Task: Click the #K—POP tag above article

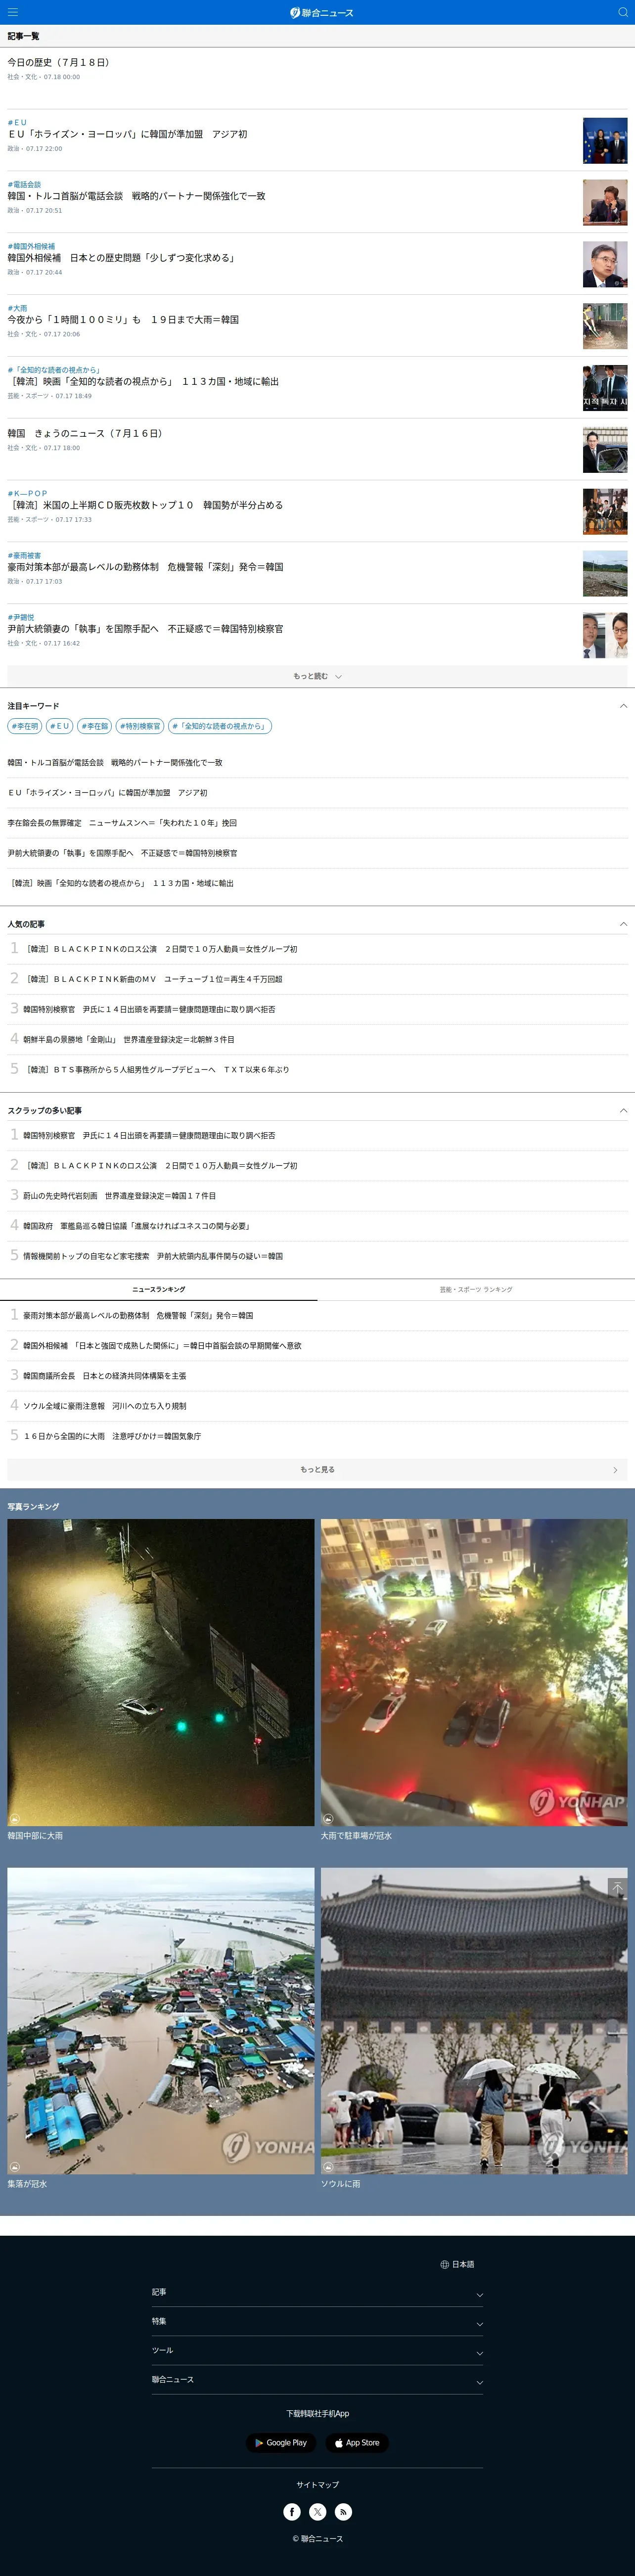Action: [x=28, y=493]
